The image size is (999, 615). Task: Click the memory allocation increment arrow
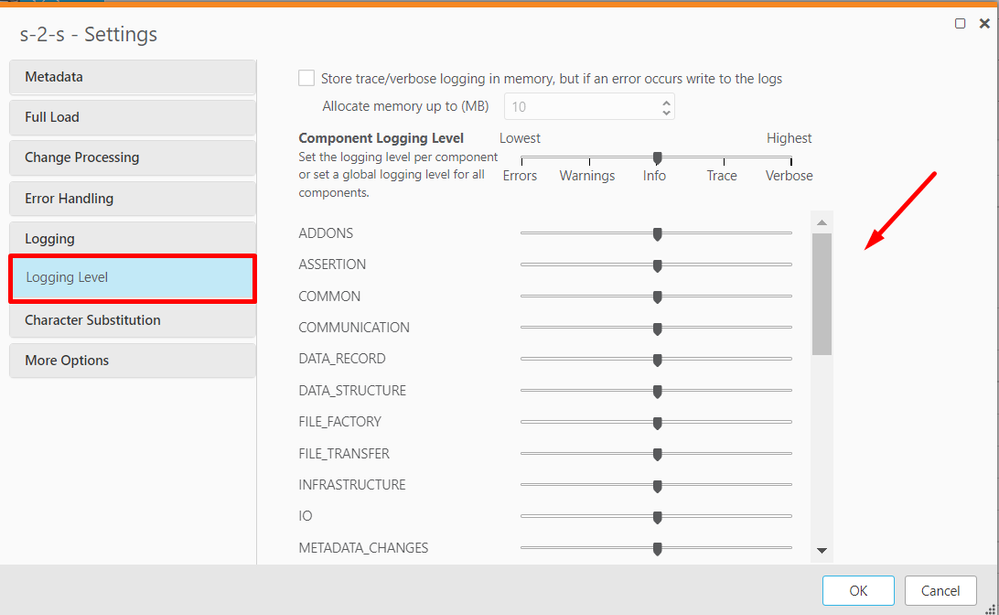666,100
